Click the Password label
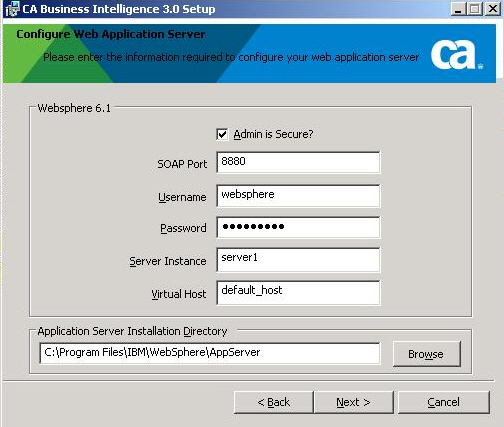This screenshot has height=427, width=504. (x=183, y=228)
